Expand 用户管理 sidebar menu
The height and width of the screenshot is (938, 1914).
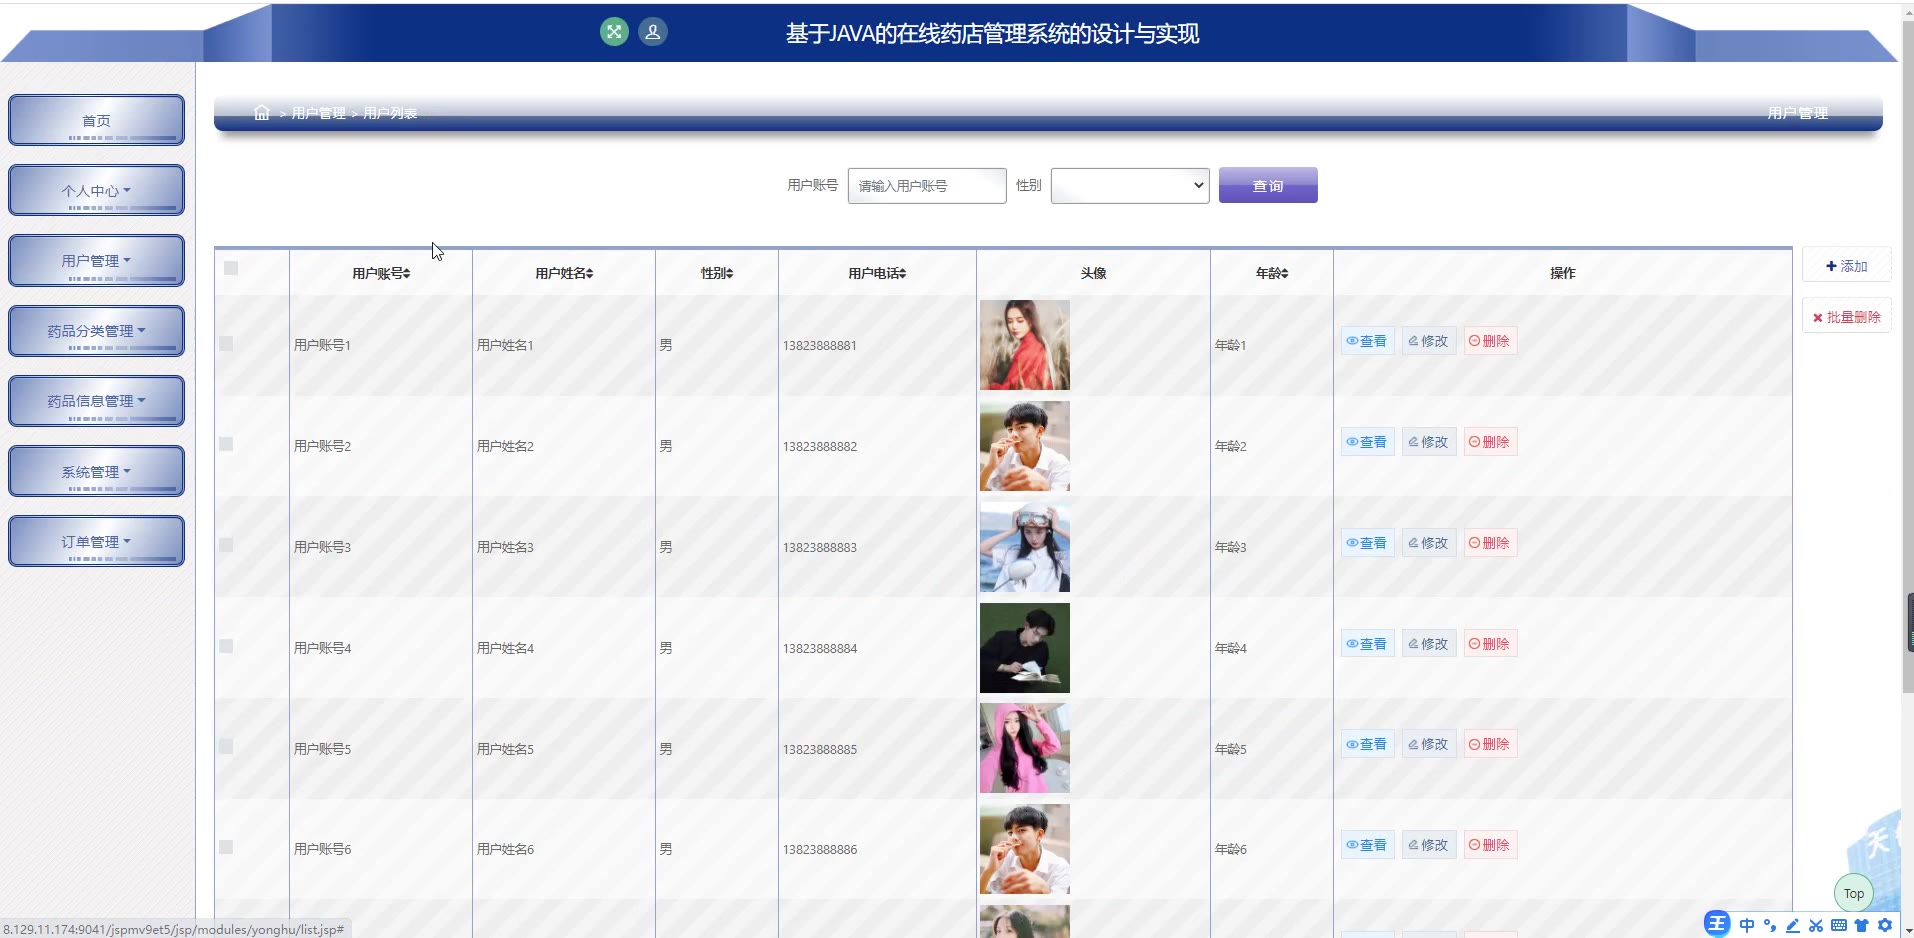tap(96, 260)
